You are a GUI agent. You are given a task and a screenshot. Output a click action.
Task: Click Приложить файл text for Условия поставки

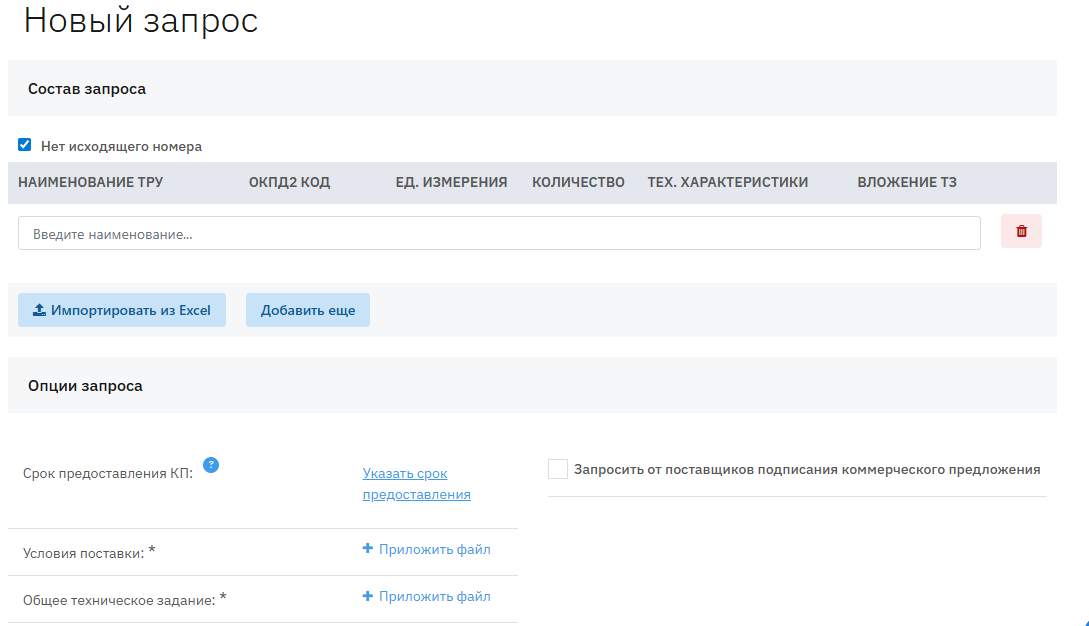point(435,549)
